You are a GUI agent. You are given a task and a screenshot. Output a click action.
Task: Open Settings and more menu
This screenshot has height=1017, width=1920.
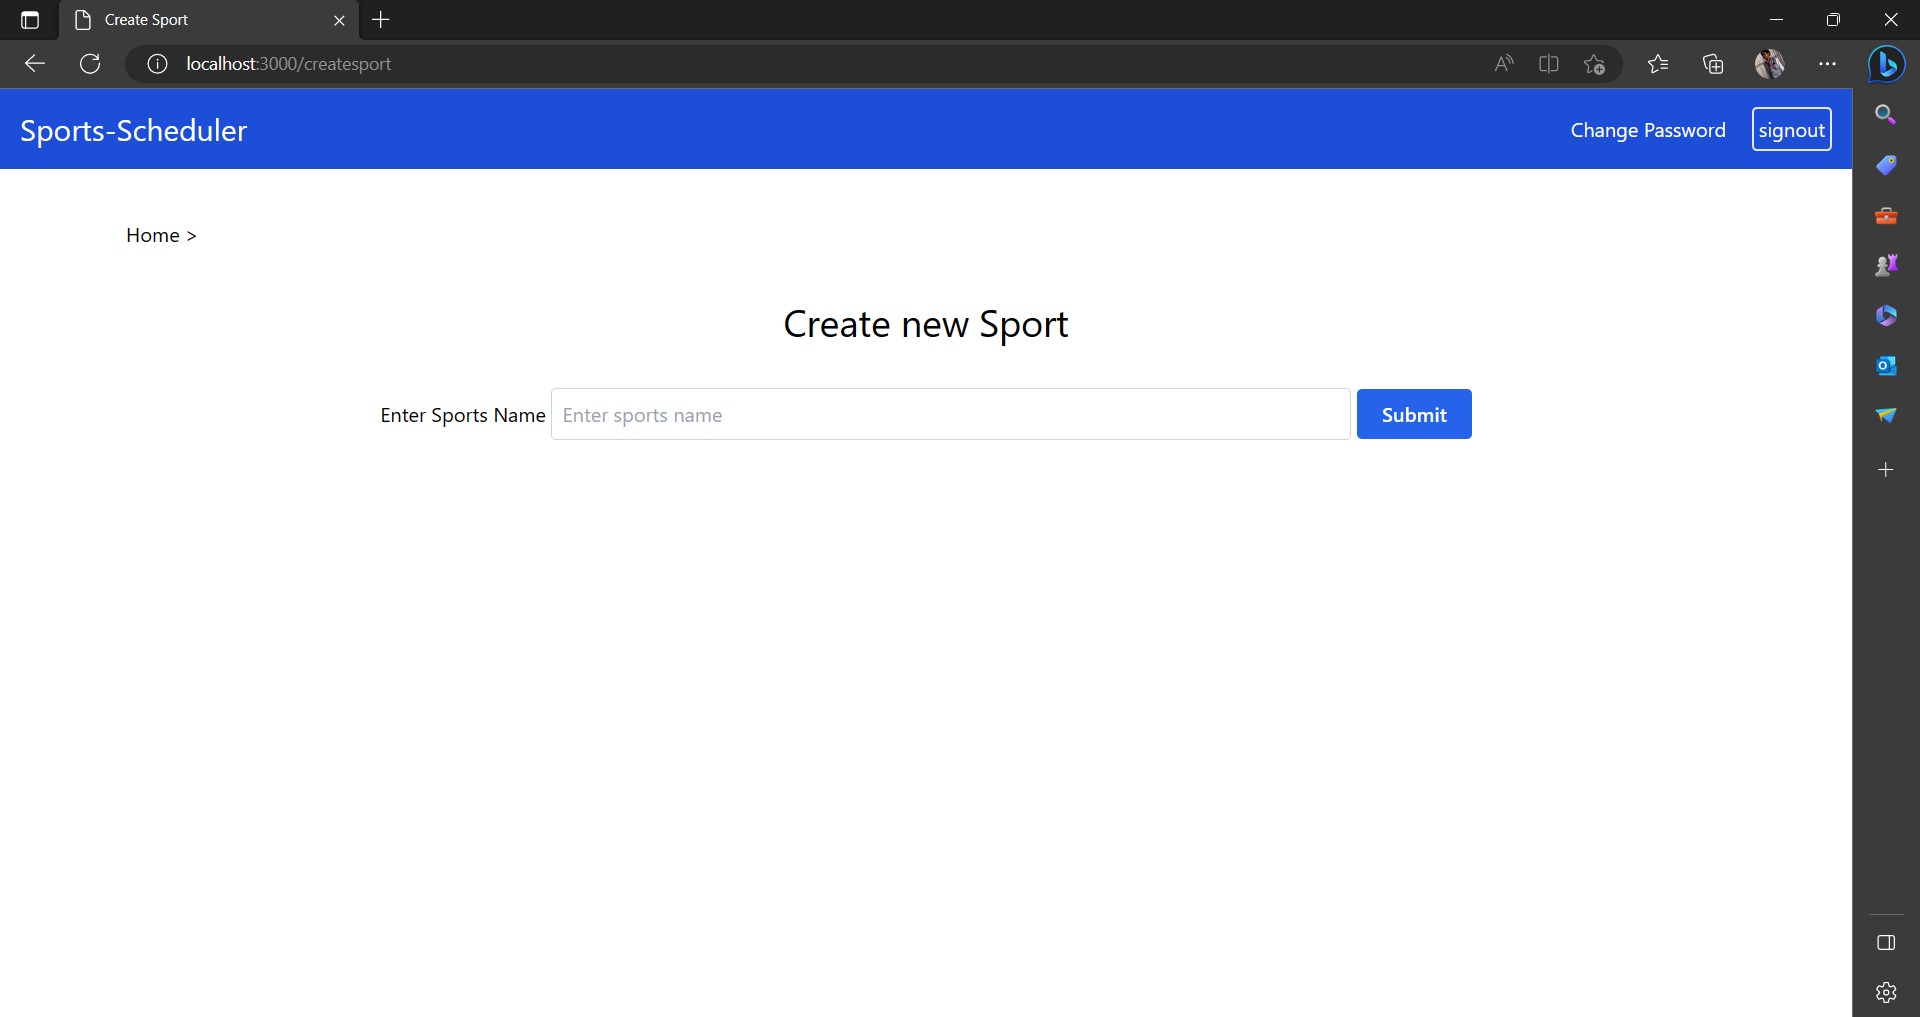[x=1828, y=64]
